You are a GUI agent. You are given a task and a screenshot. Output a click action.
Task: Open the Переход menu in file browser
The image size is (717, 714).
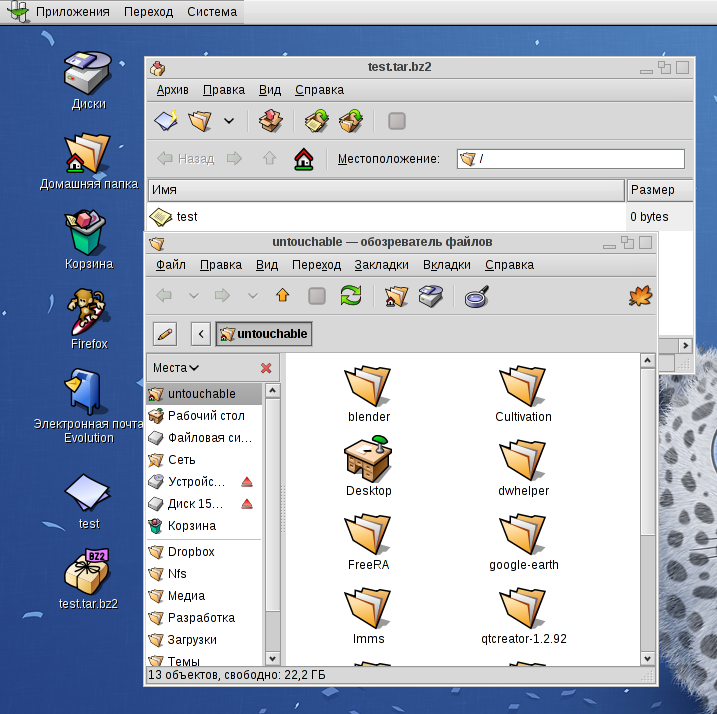tap(316, 265)
